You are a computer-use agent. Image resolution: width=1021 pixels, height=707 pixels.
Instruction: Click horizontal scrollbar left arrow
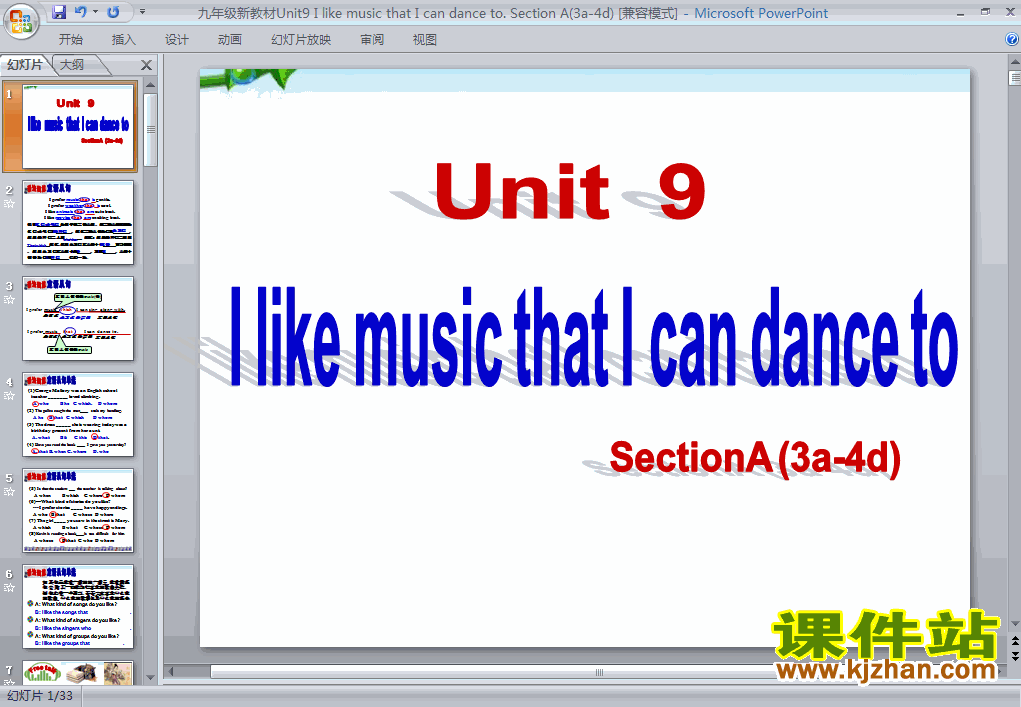pyautogui.click(x=171, y=671)
